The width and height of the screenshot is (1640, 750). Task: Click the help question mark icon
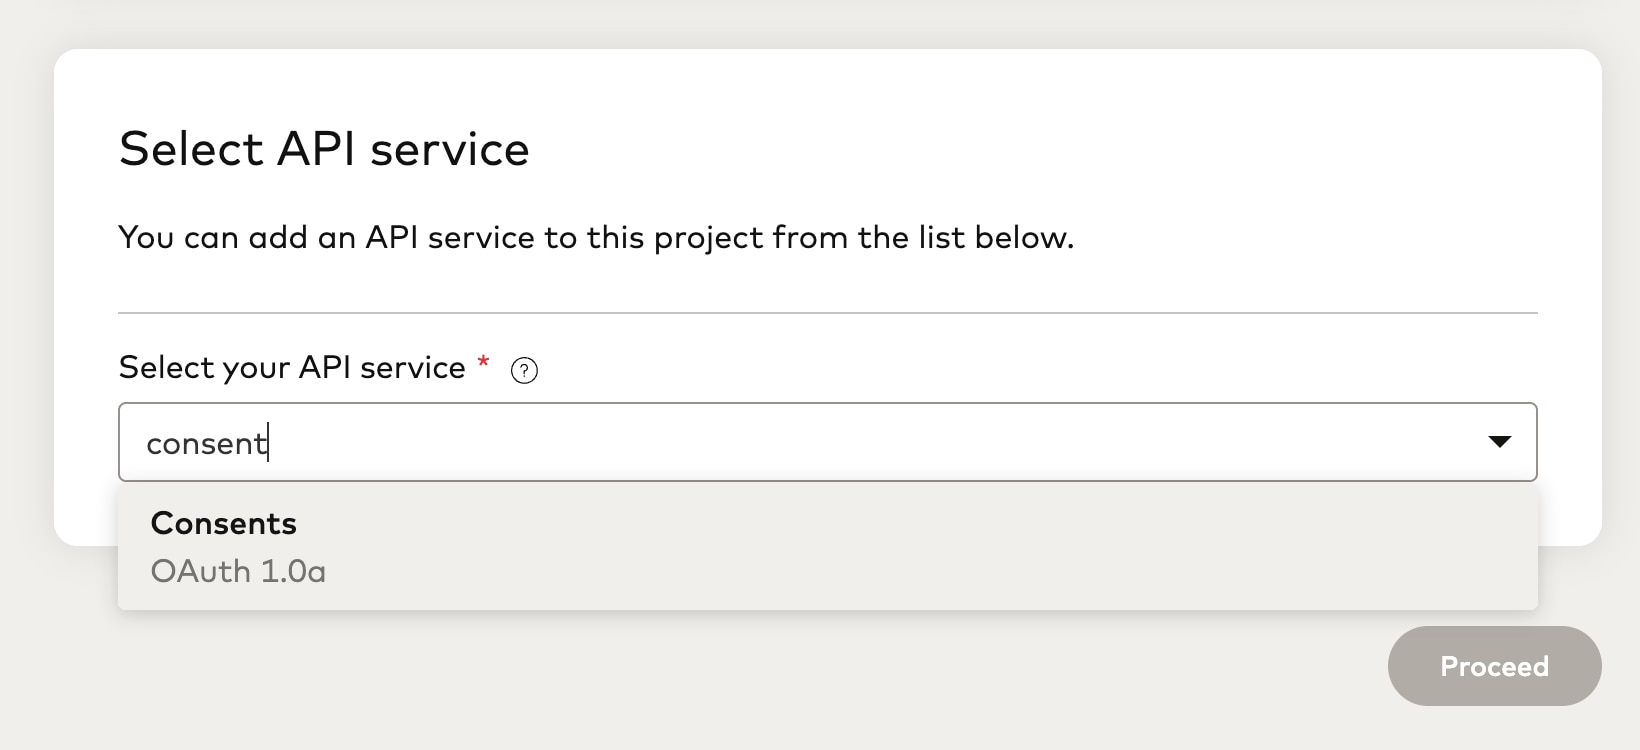pyautogui.click(x=524, y=371)
